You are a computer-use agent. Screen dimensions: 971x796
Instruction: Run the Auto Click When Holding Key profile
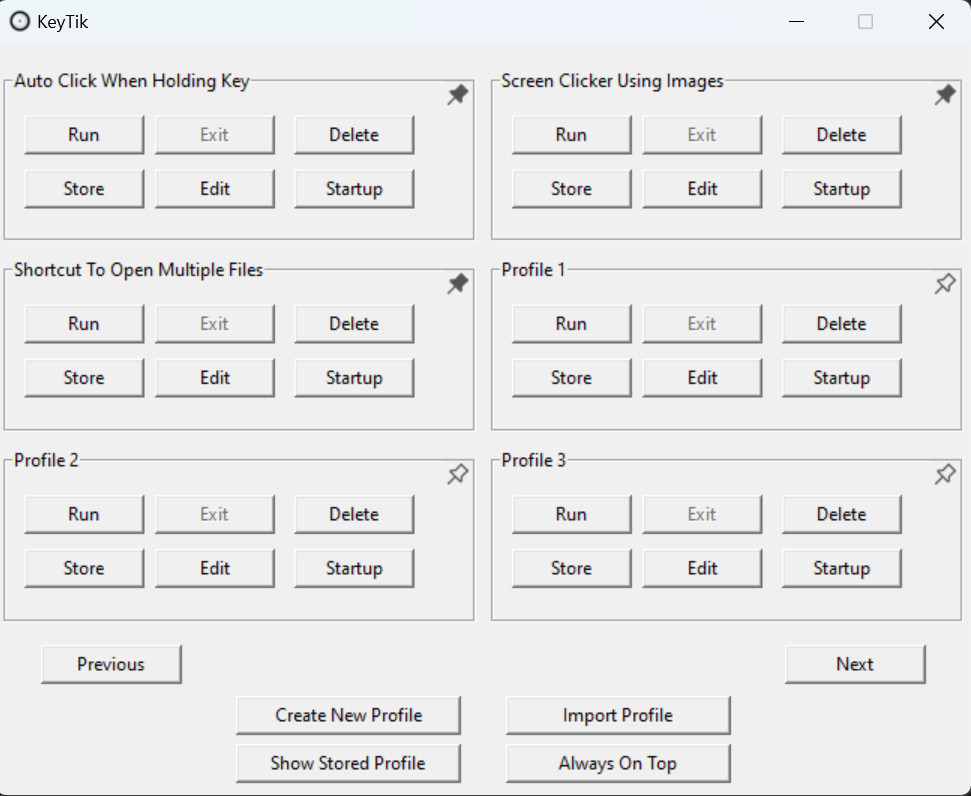[x=84, y=134]
